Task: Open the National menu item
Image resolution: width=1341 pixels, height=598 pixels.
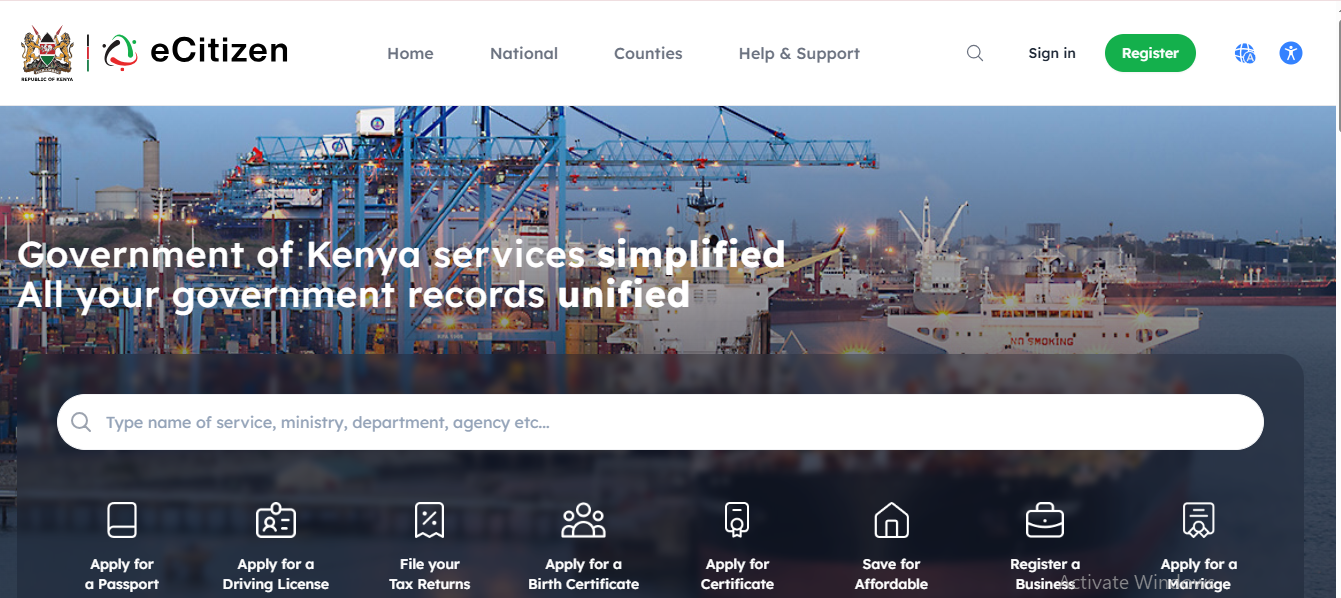Action: coord(524,54)
